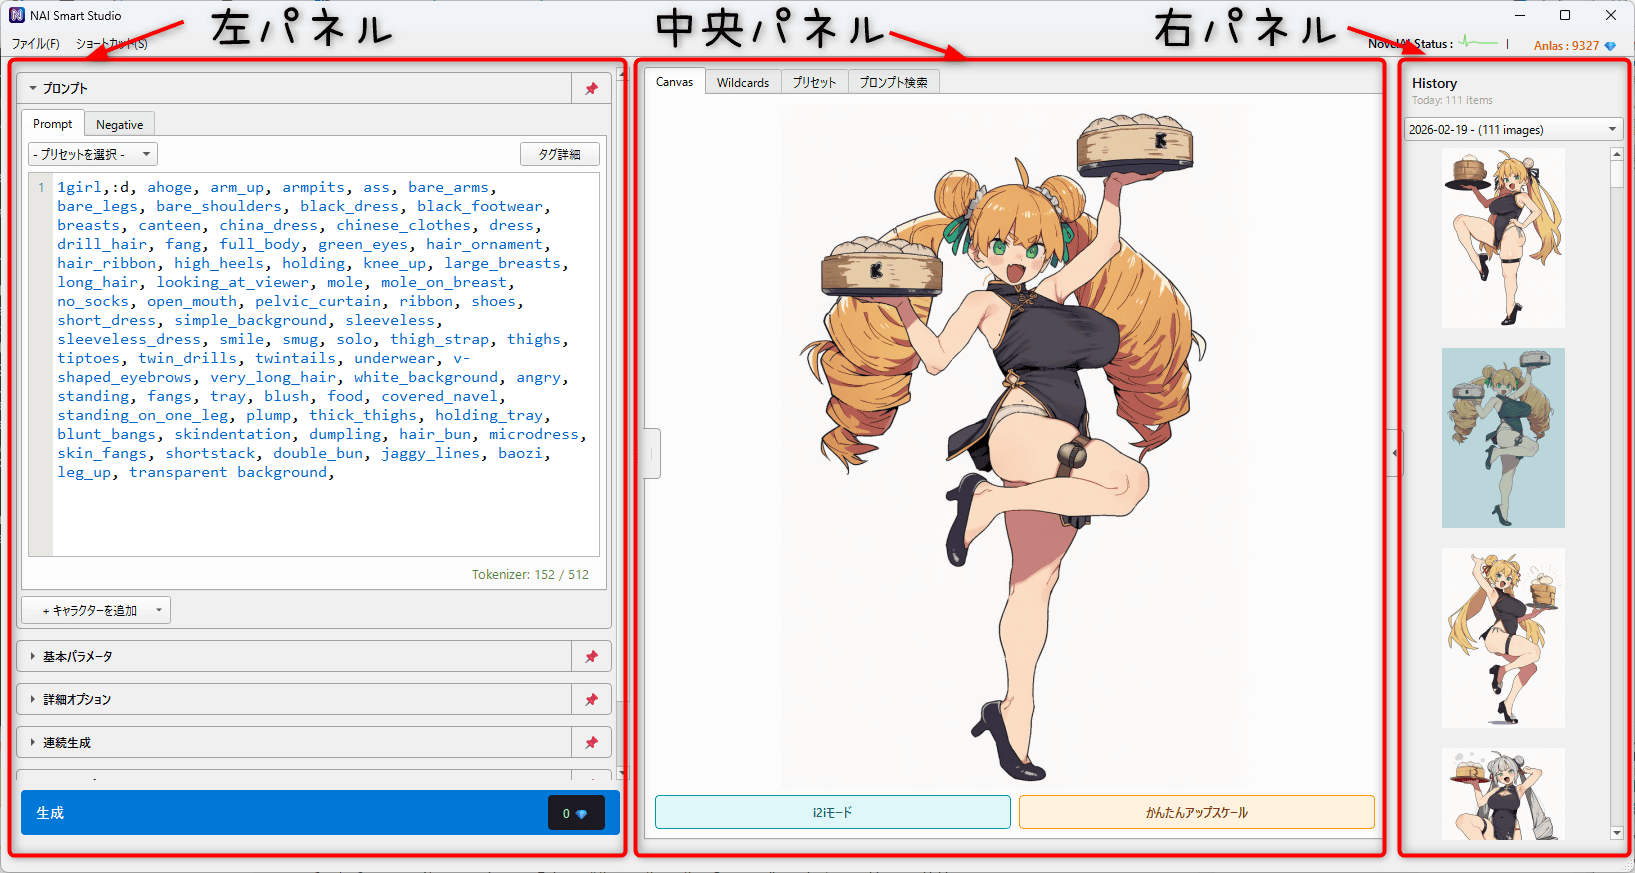Click the History scrollbar up arrow
The width and height of the screenshot is (1635, 873).
(1616, 154)
